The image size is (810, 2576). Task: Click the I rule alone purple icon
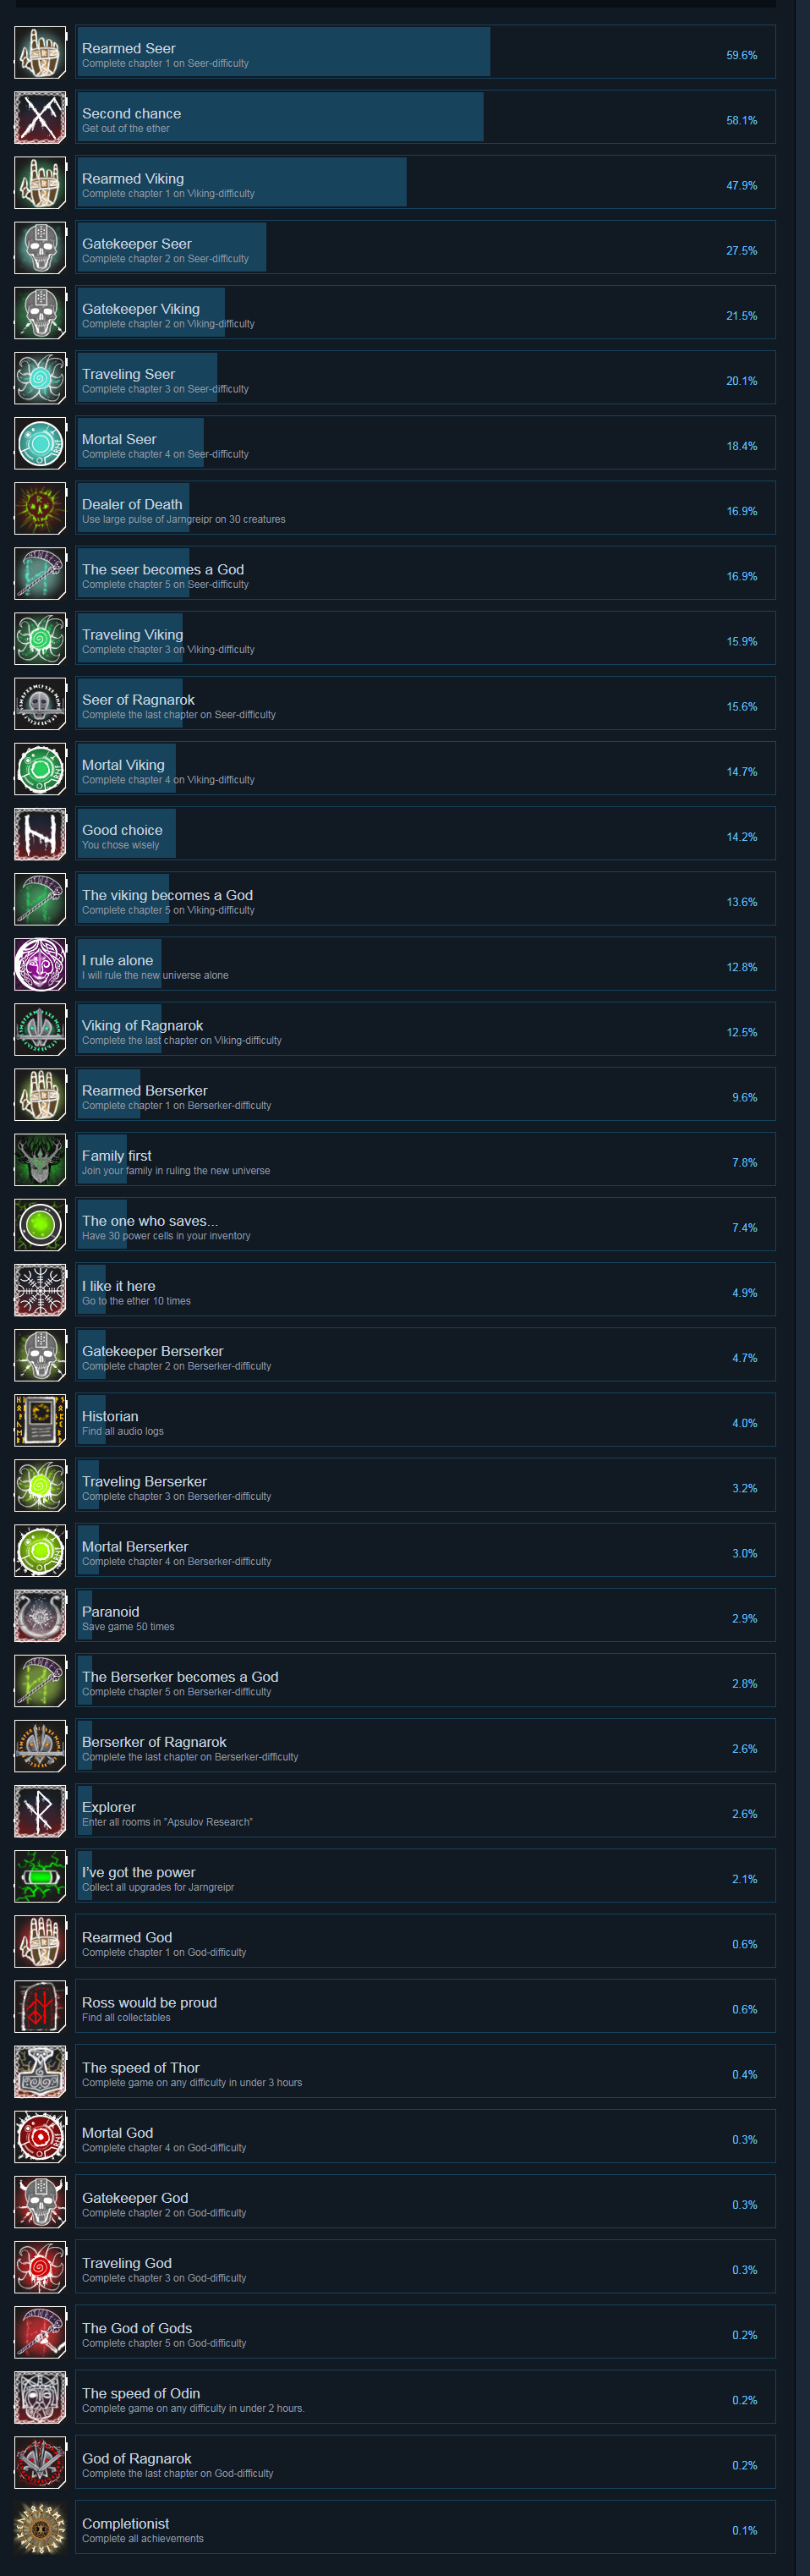(x=40, y=965)
